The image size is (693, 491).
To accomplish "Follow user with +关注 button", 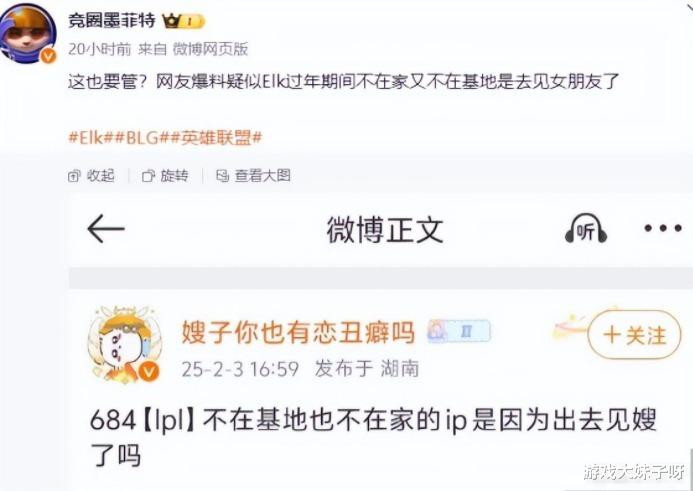I will 635,335.
